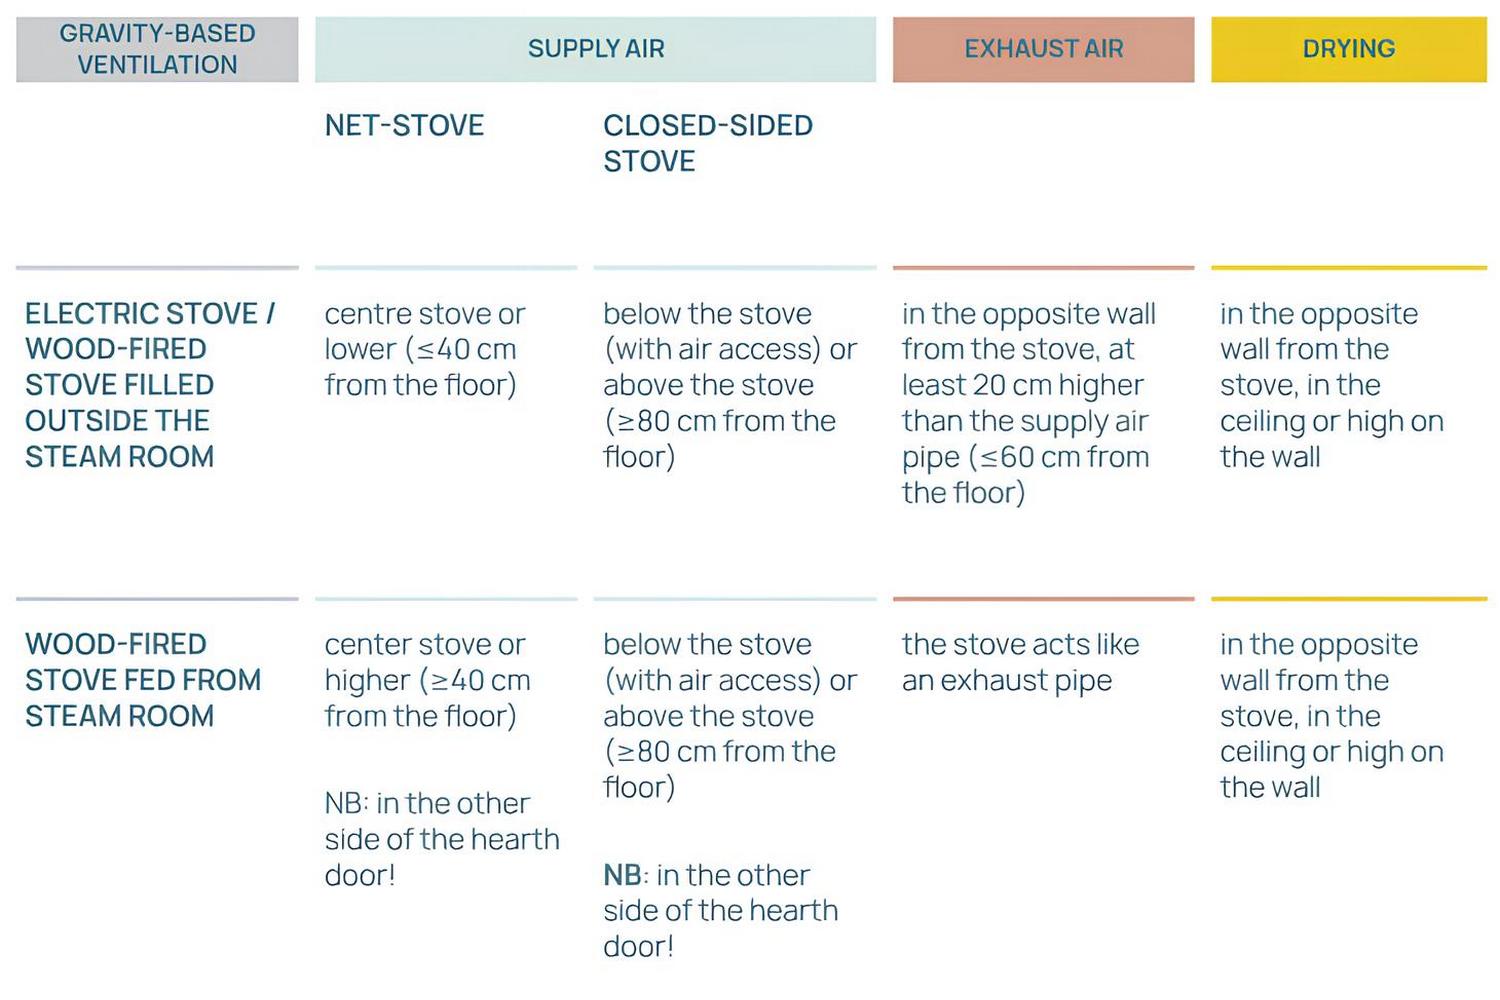The width and height of the screenshot is (1500, 1000).
Task: Click the net-stove hearth door NB note
Action: click(442, 839)
